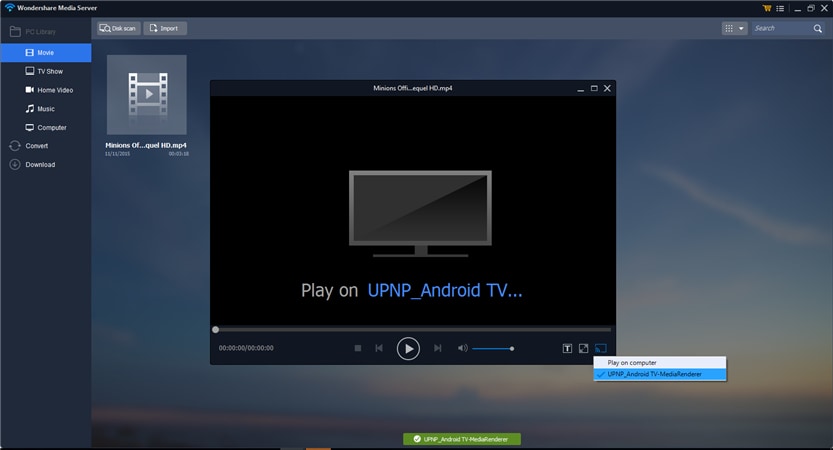The width and height of the screenshot is (833, 450).
Task: Adjust the volume slider
Action: (x=493, y=349)
